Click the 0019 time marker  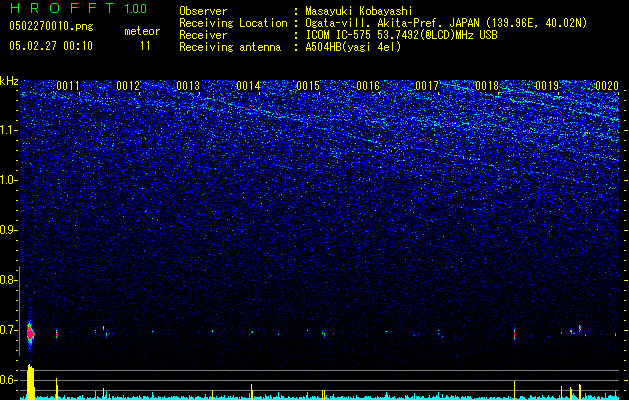[x=547, y=86]
